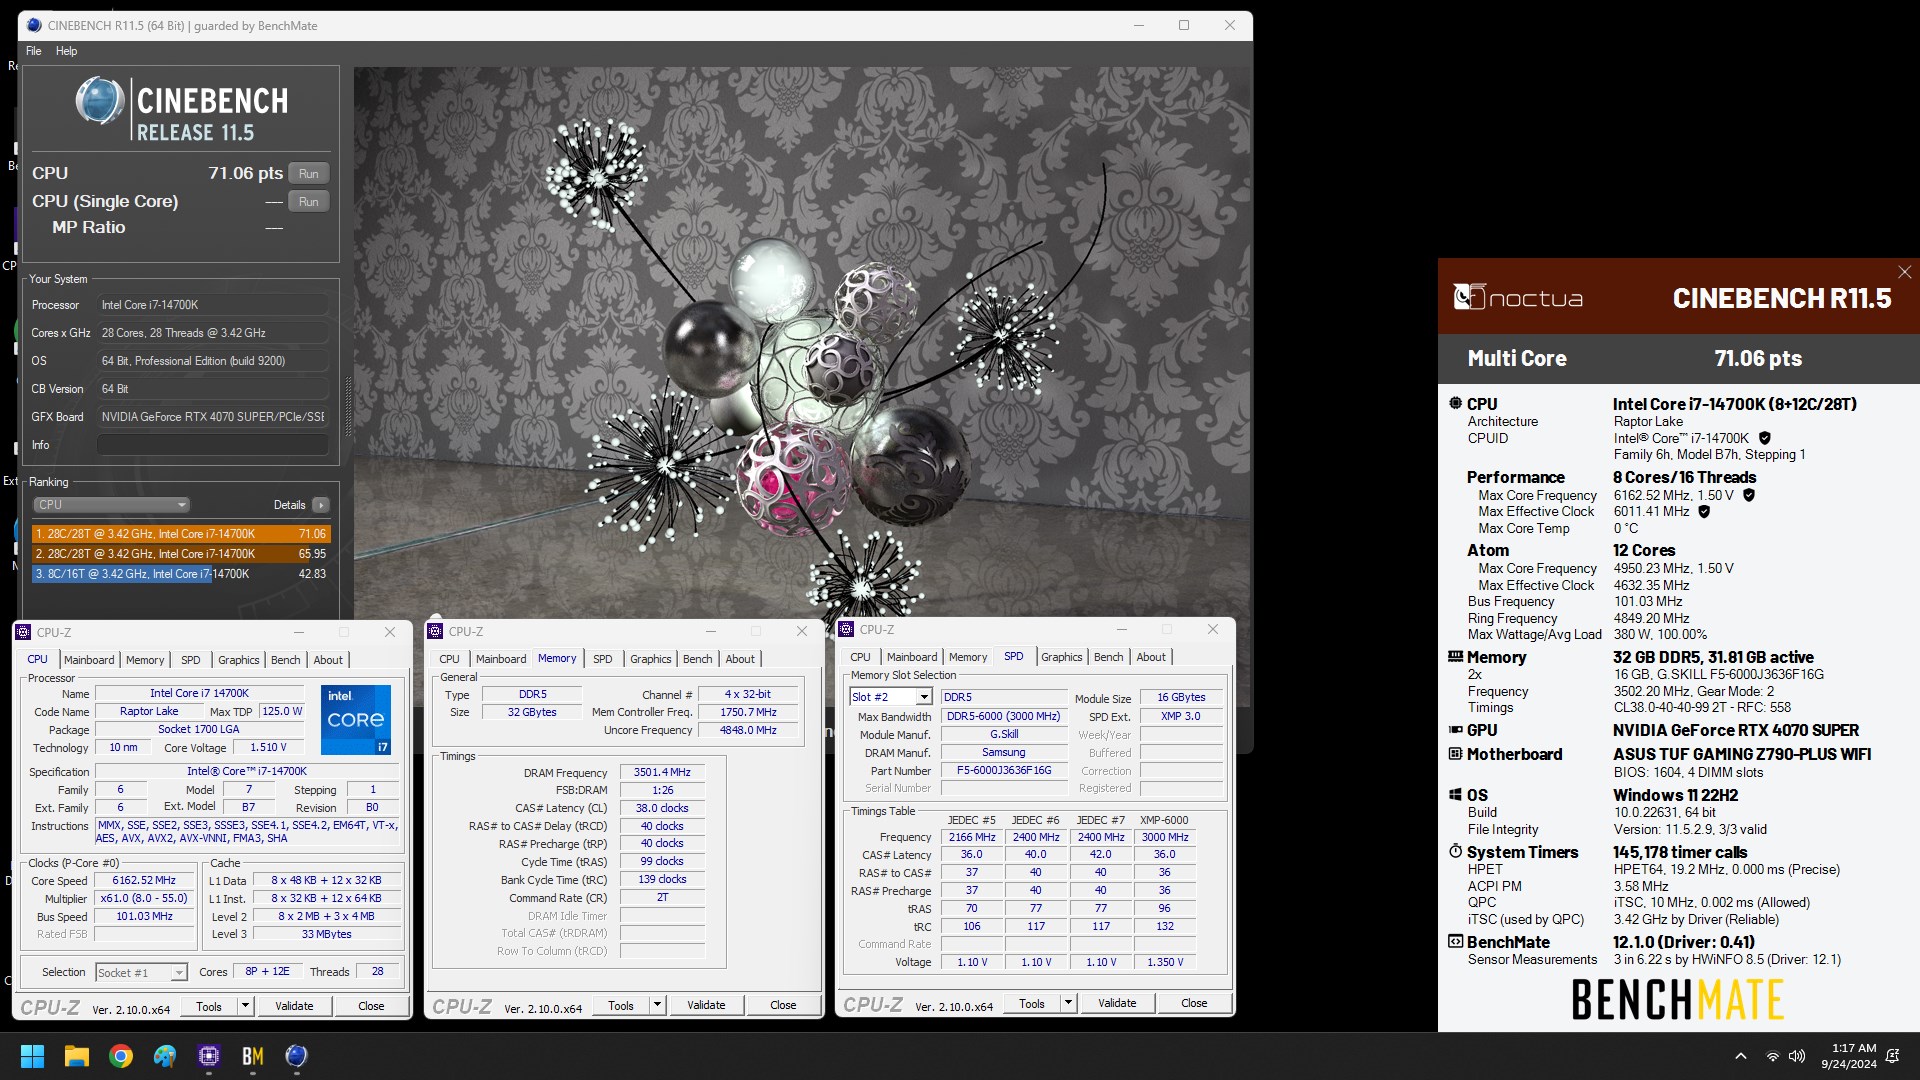Open Graphics tab in CPU-Z Memory window
The width and height of the screenshot is (1920, 1080).
pos(650,659)
